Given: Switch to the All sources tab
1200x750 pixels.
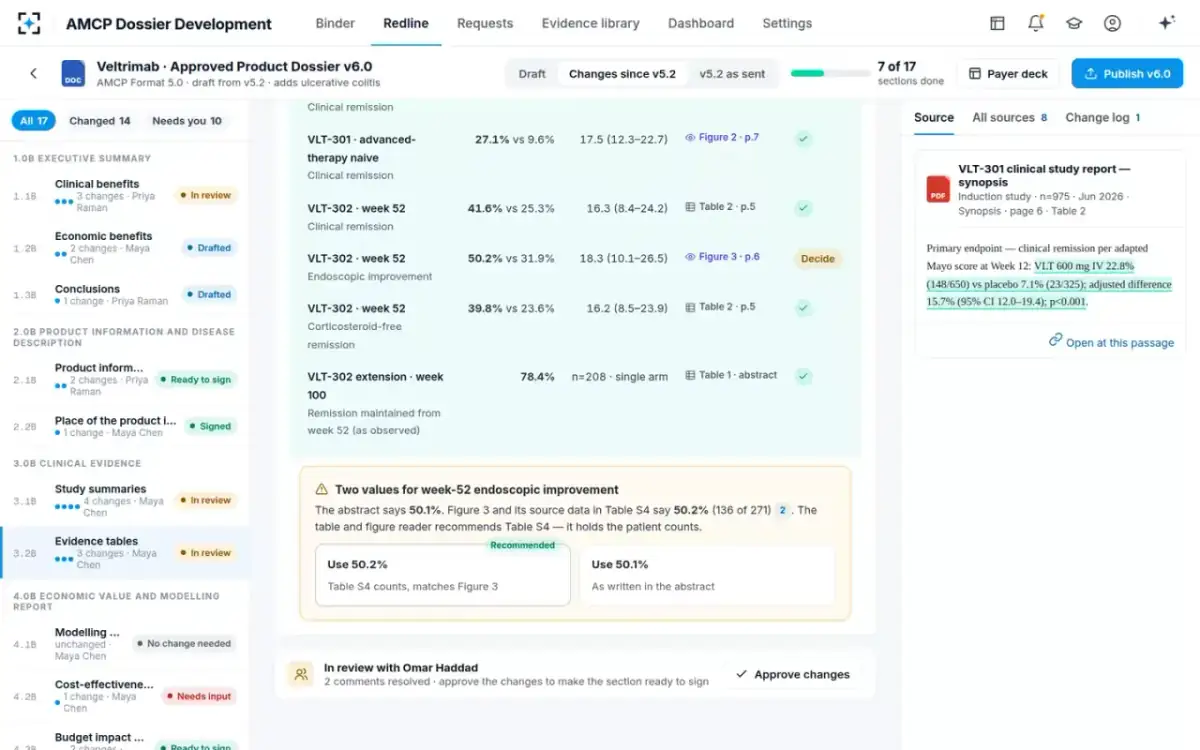Looking at the screenshot, I should [x=1010, y=117].
